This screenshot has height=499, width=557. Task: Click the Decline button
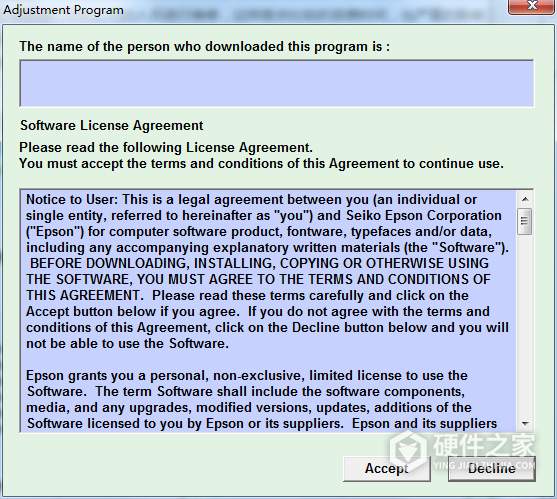492,469
